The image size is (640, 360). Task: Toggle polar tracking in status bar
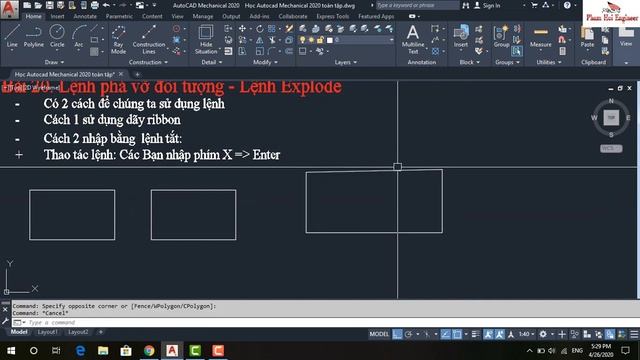click(409, 334)
